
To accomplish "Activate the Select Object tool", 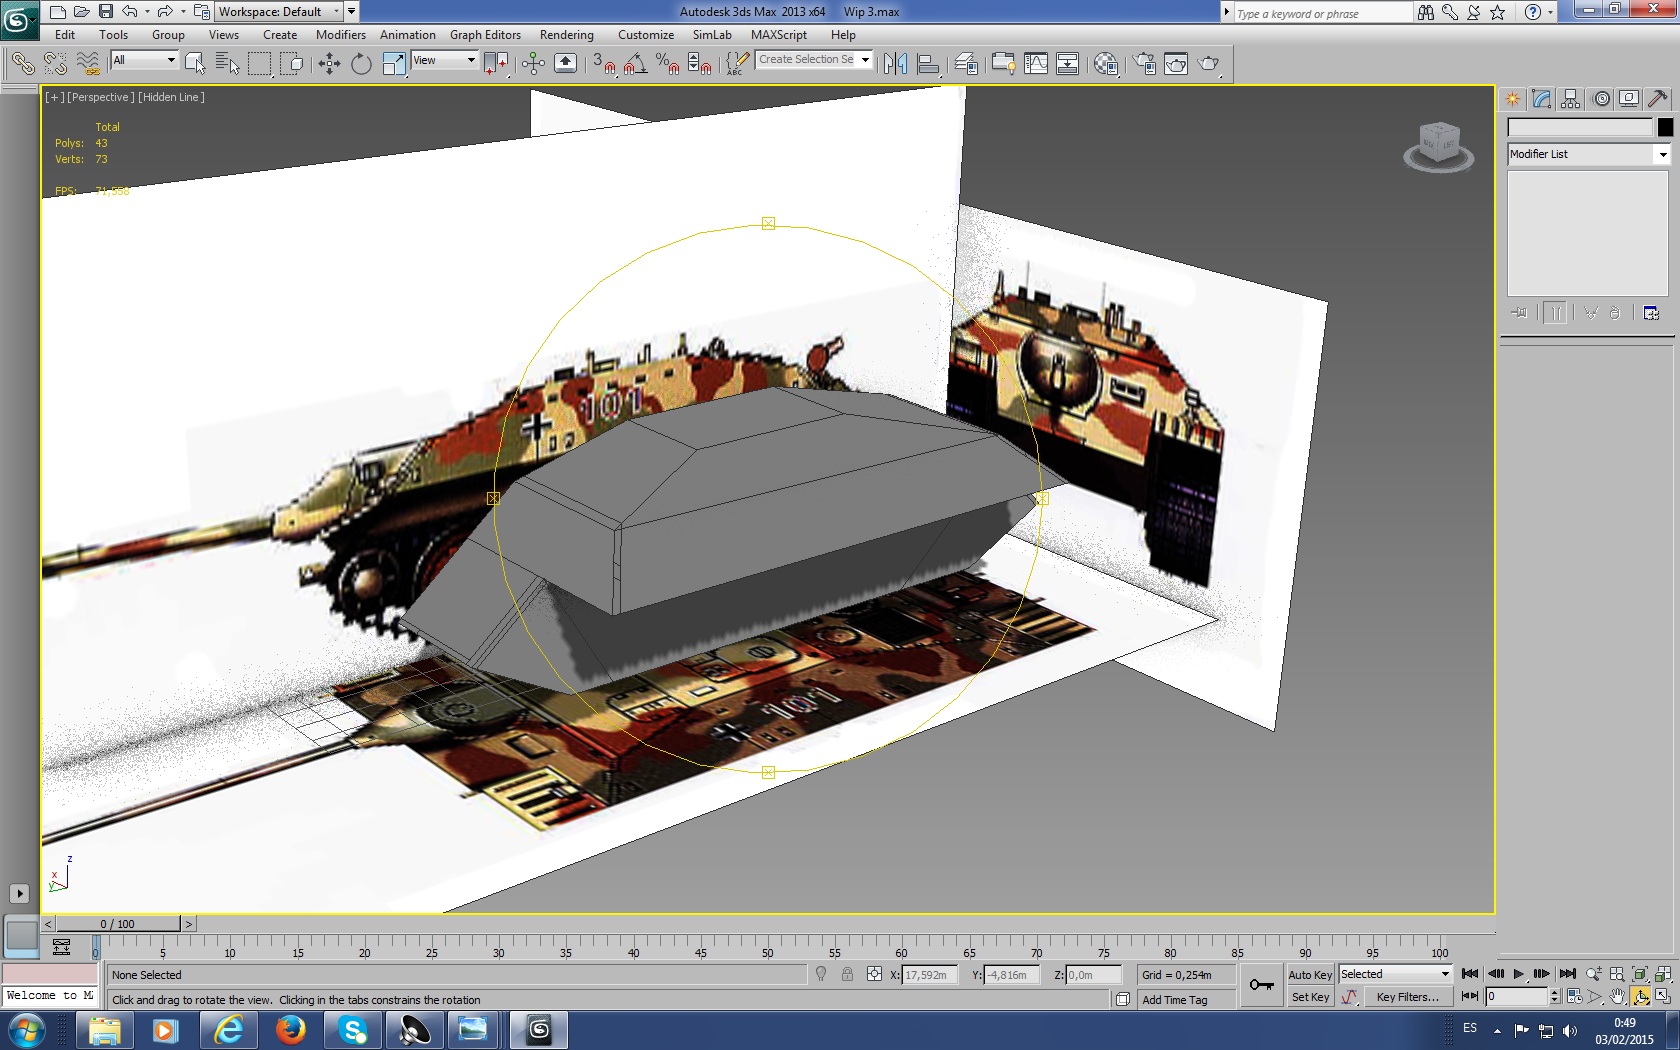I will click(195, 64).
